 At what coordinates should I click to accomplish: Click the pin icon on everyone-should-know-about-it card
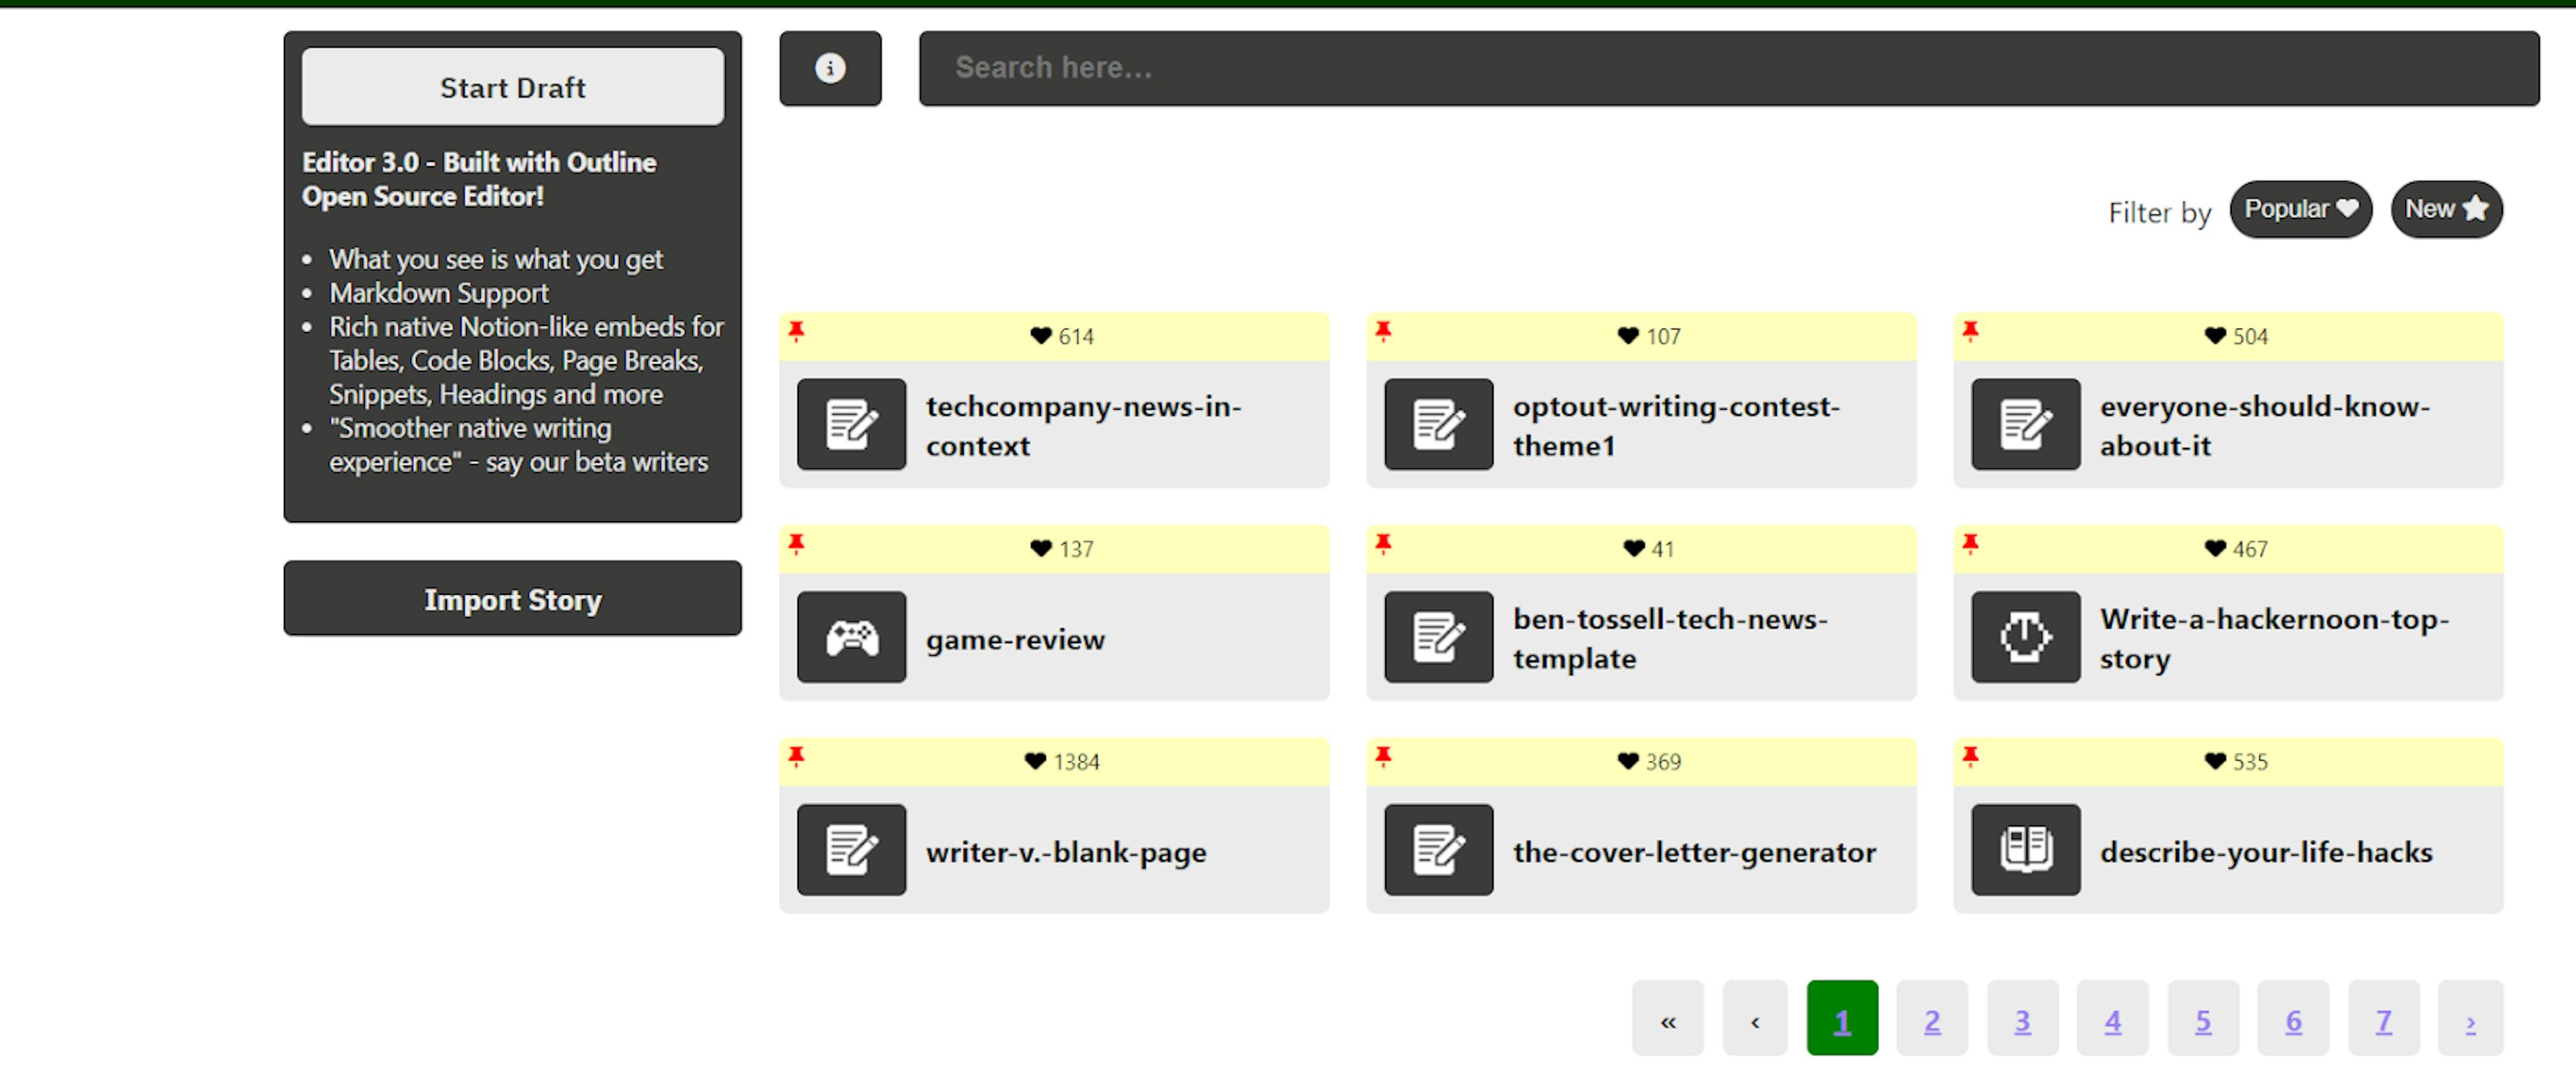pyautogui.click(x=1970, y=331)
